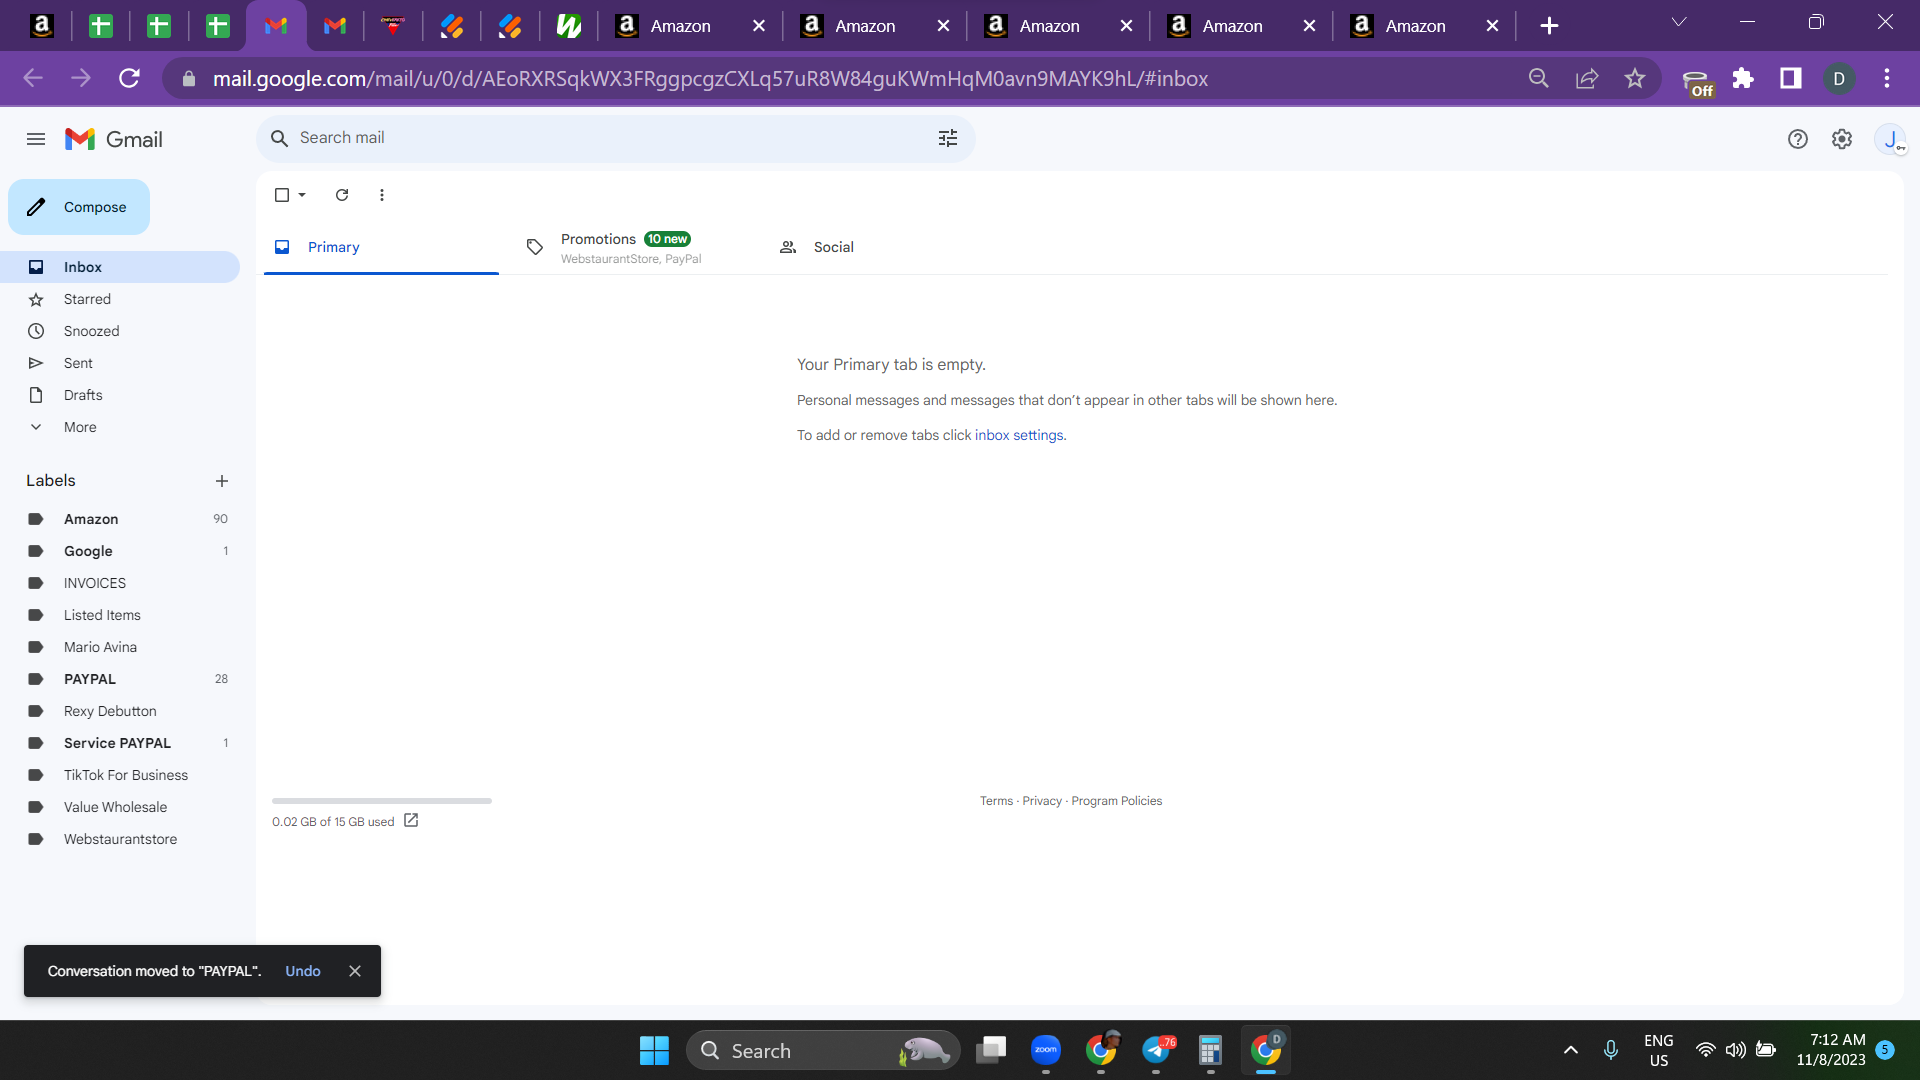Refresh the inbox list
Image resolution: width=1920 pixels, height=1080 pixels.
(342, 195)
